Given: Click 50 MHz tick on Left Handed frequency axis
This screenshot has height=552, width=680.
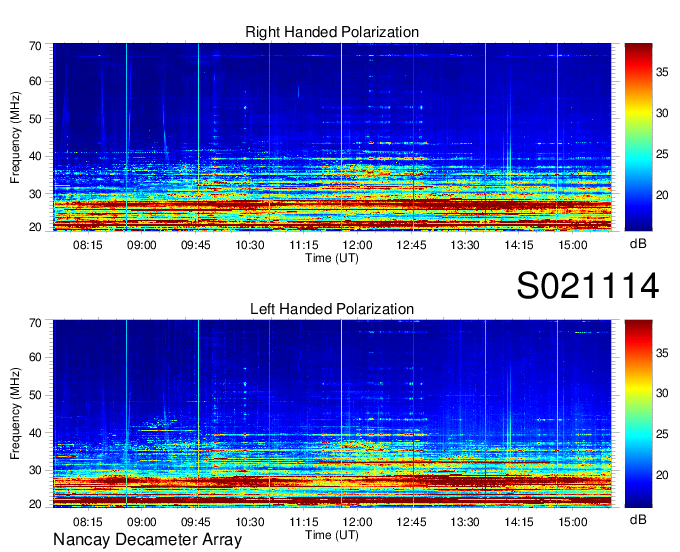Looking at the screenshot, I should [x=35, y=395].
